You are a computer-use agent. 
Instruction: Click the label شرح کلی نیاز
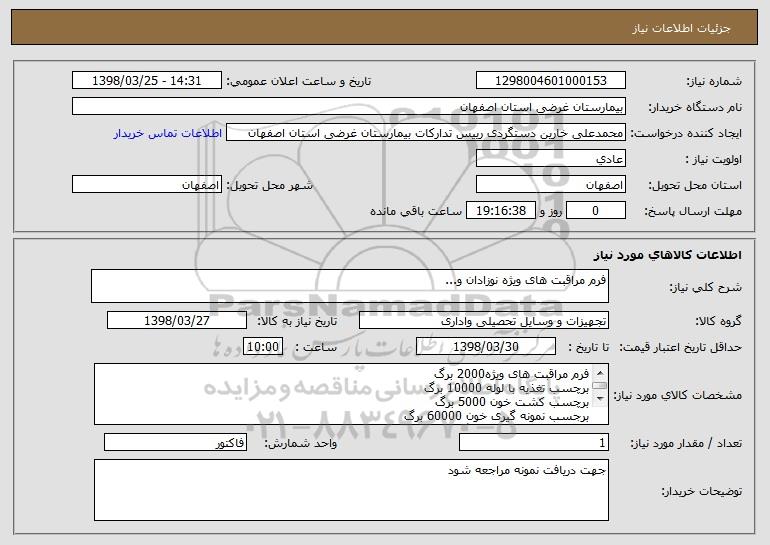(706, 287)
